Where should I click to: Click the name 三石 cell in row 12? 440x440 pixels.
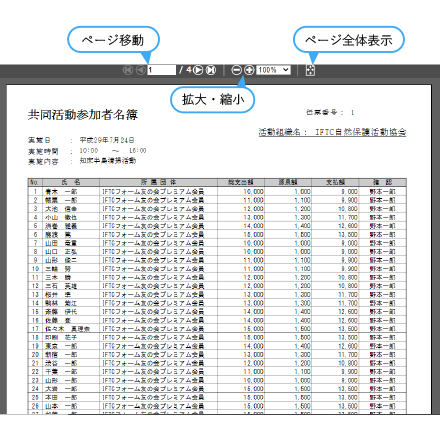click(x=71, y=286)
